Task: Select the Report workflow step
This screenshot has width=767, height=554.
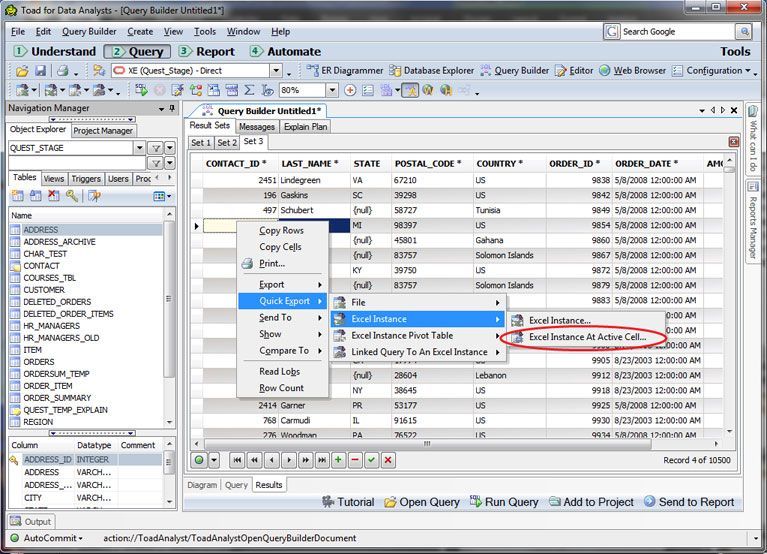Action: (x=206, y=51)
